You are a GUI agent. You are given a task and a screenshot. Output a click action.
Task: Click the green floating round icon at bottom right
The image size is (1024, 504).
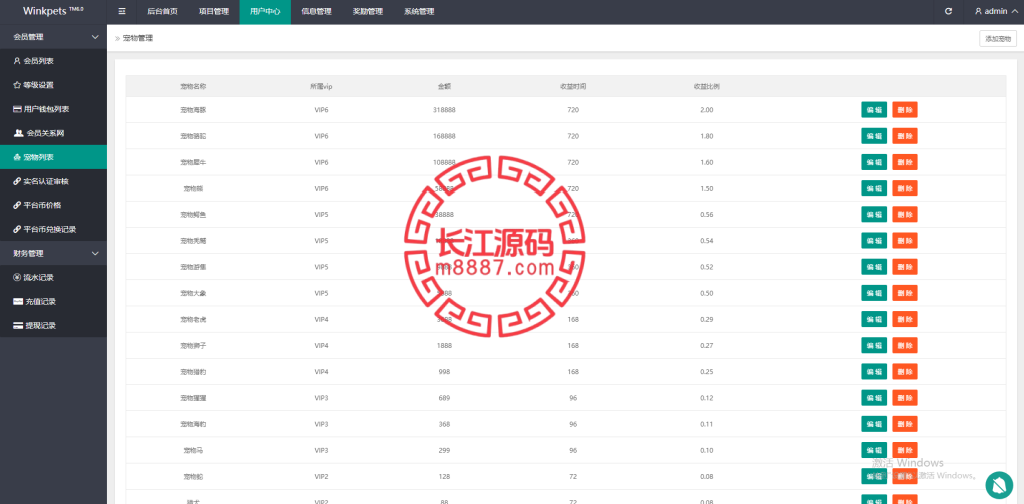[999, 485]
